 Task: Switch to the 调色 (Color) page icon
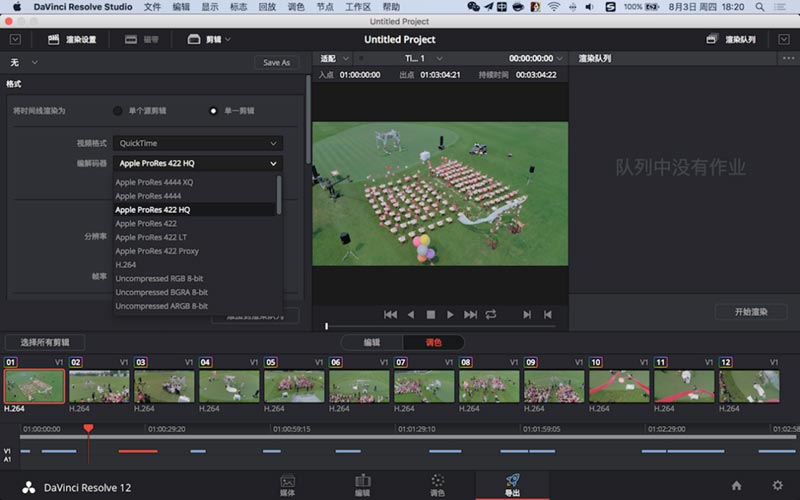point(437,484)
